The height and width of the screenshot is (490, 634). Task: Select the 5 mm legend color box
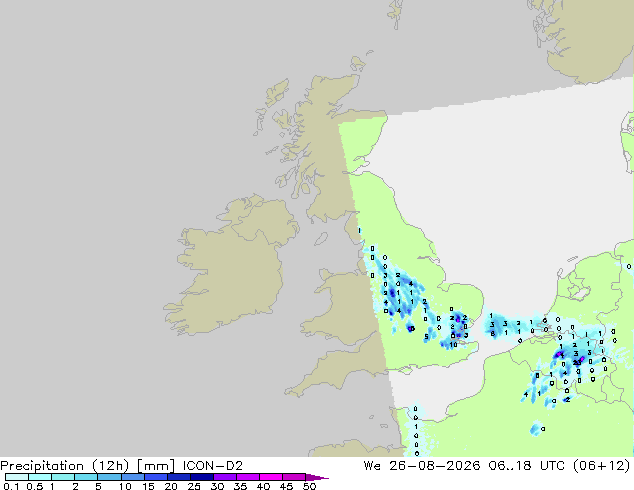[x=109, y=477]
